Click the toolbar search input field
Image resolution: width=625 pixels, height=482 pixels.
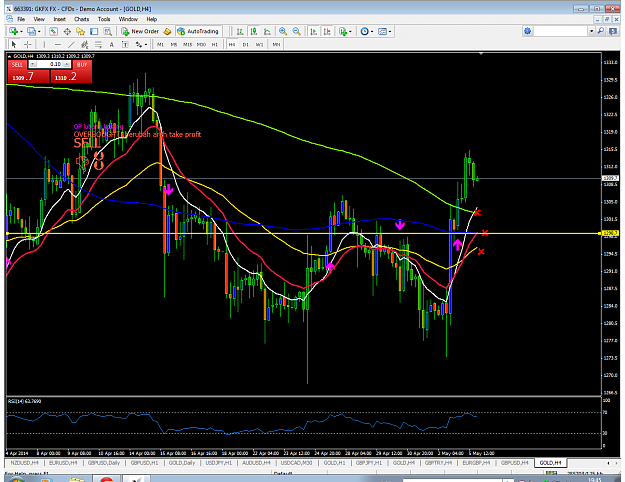pos(561,31)
